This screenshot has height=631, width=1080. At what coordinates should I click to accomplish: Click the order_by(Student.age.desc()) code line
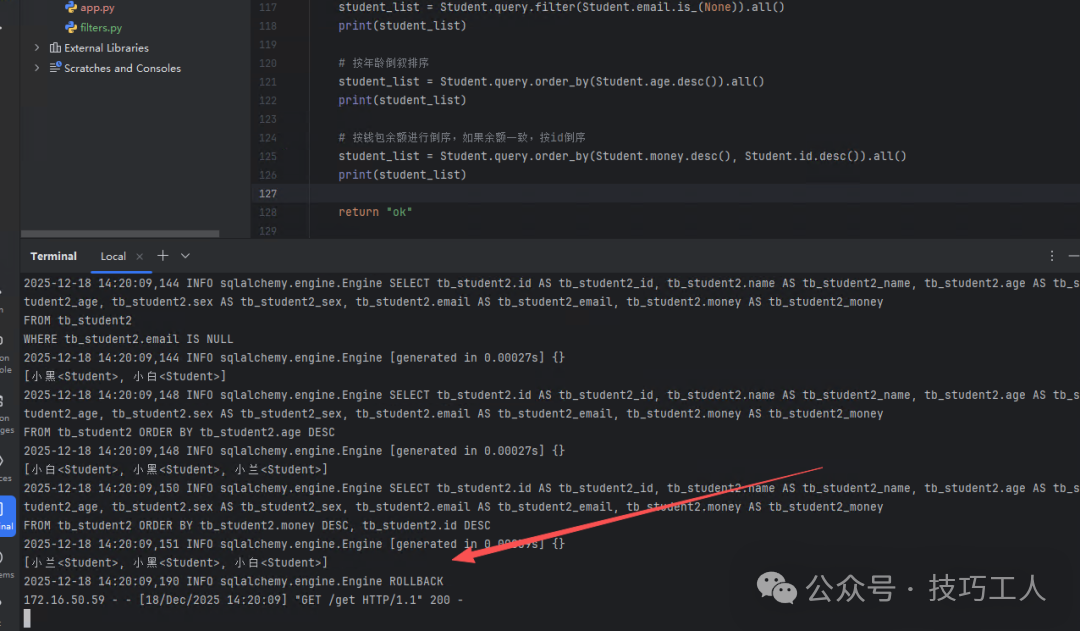coord(551,81)
